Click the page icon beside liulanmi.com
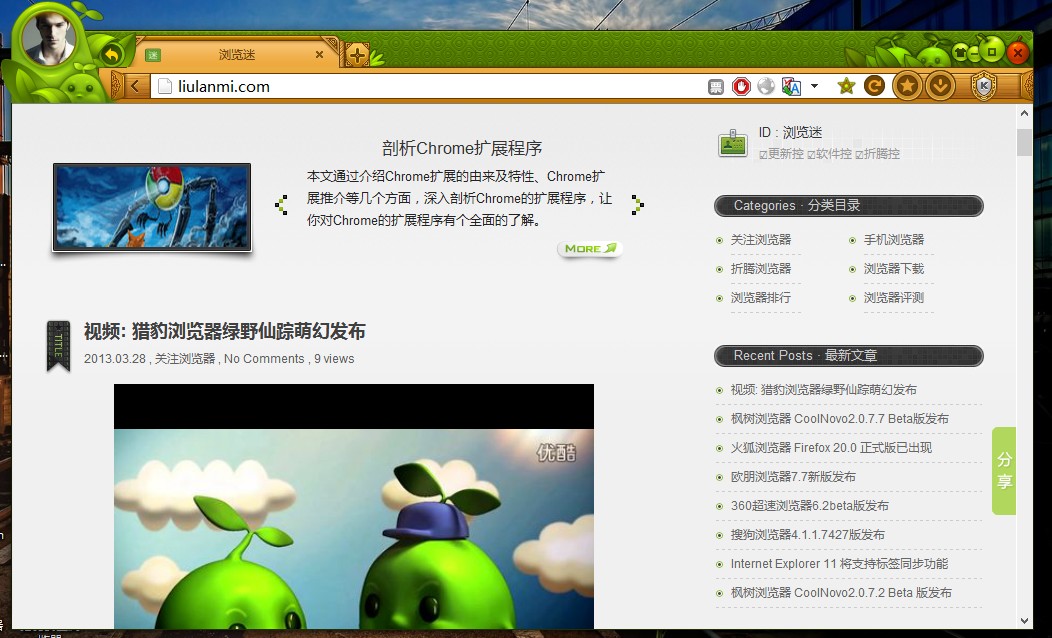The width and height of the screenshot is (1052, 638). [x=164, y=86]
